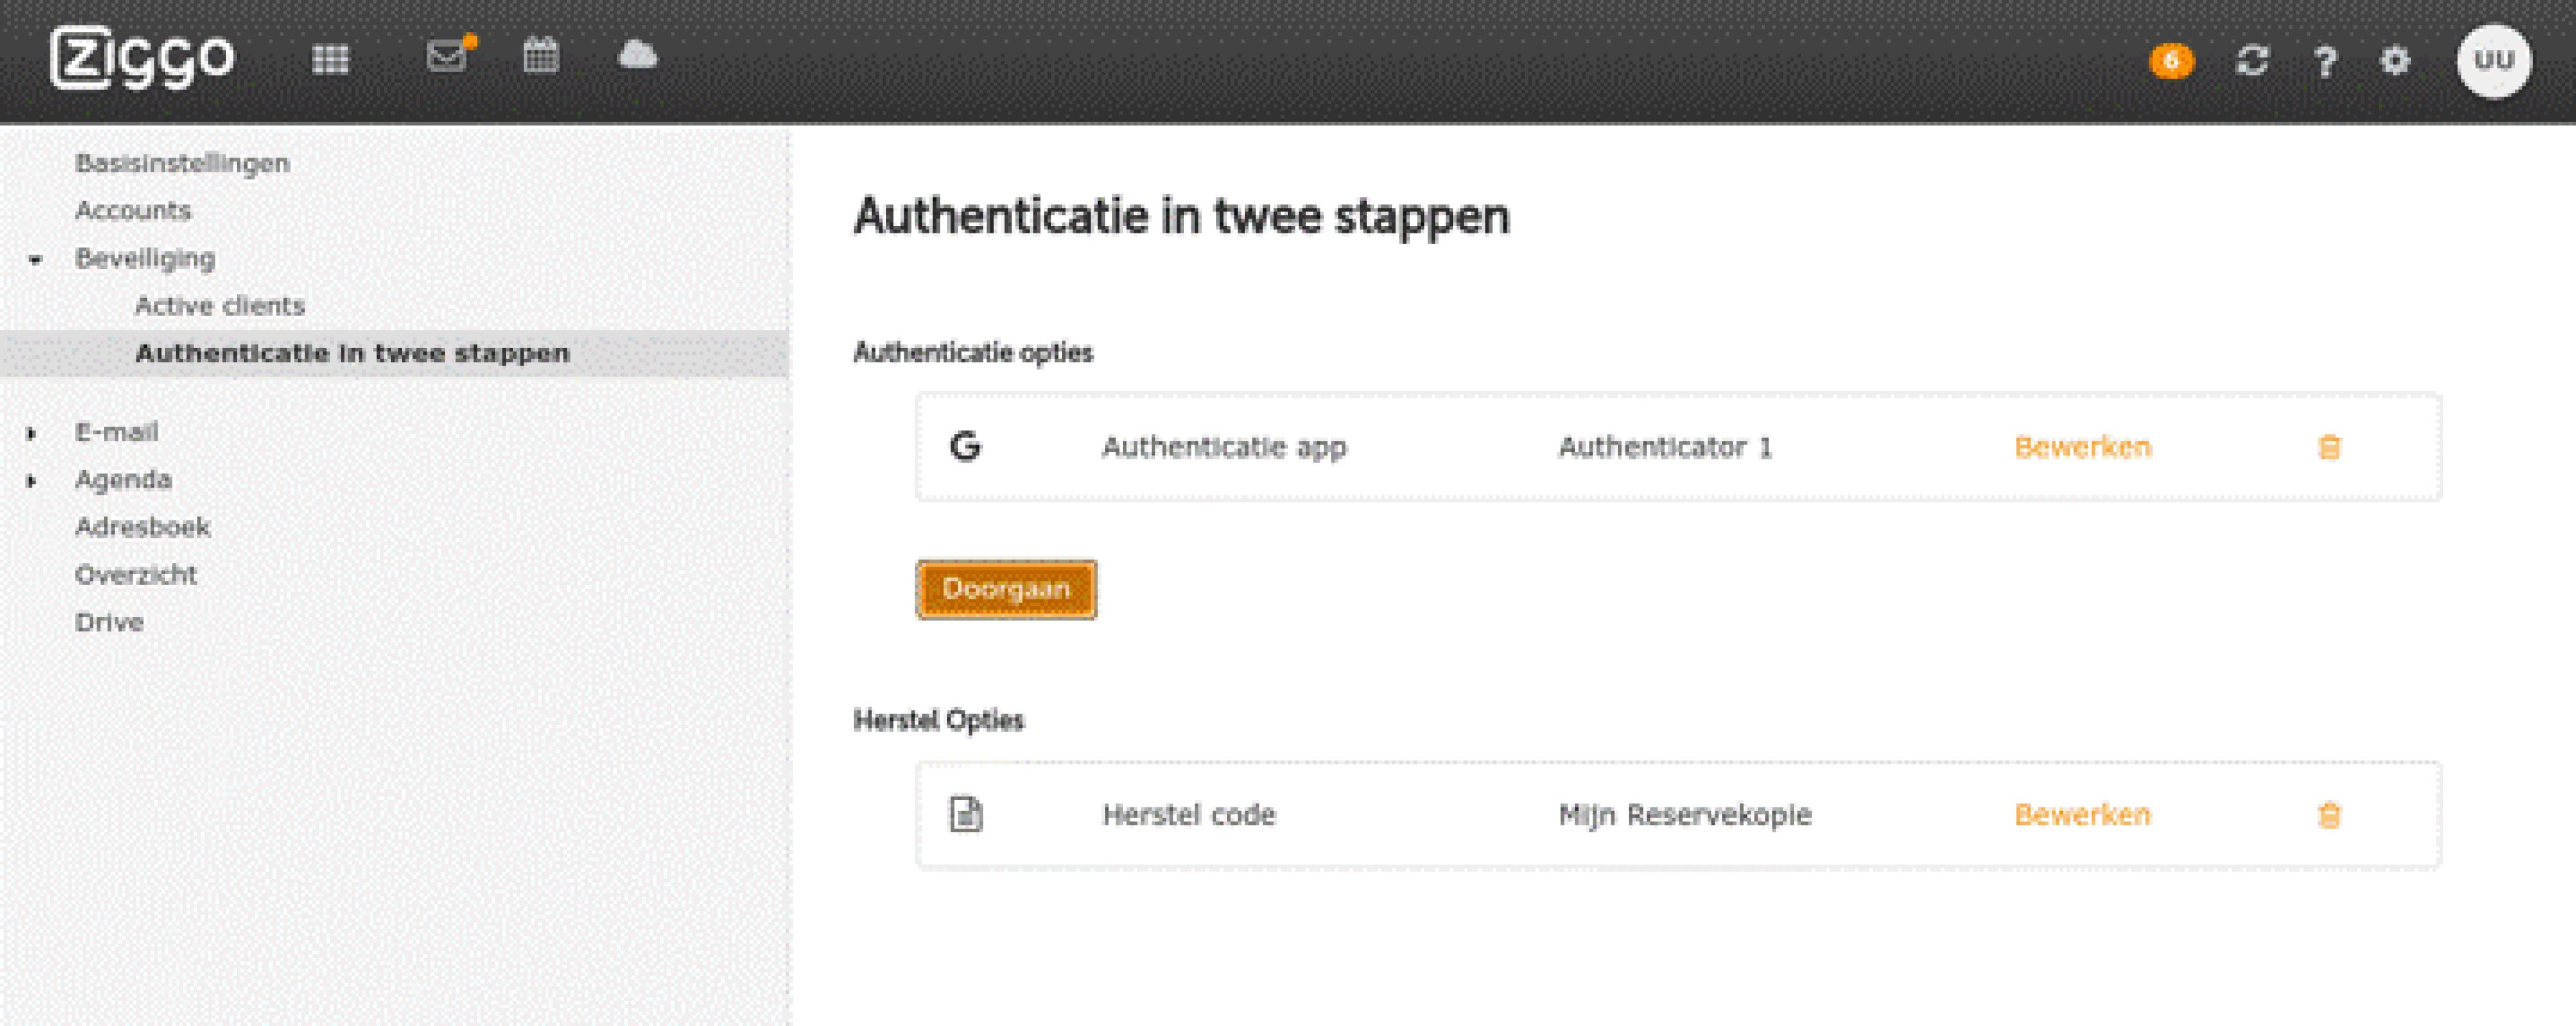
Task: Open the settings gear icon
Action: coord(2395,61)
